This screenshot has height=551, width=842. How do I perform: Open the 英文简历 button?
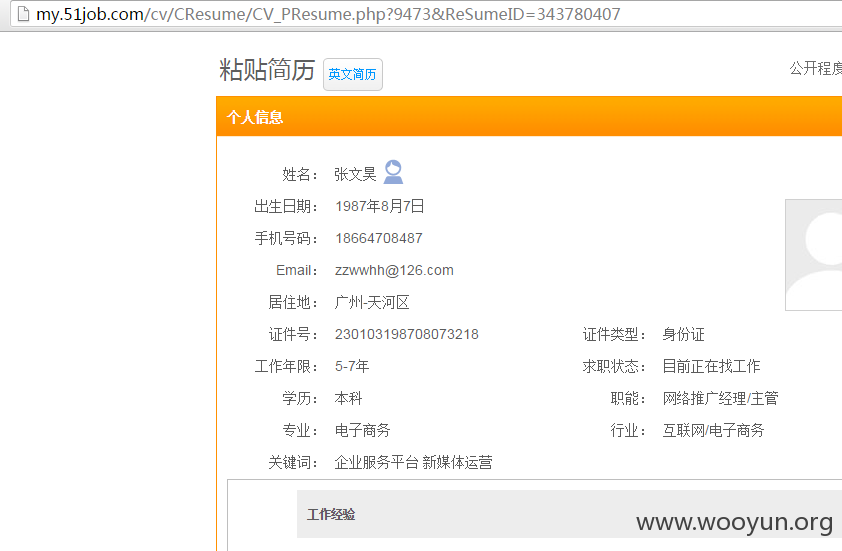tap(352, 74)
